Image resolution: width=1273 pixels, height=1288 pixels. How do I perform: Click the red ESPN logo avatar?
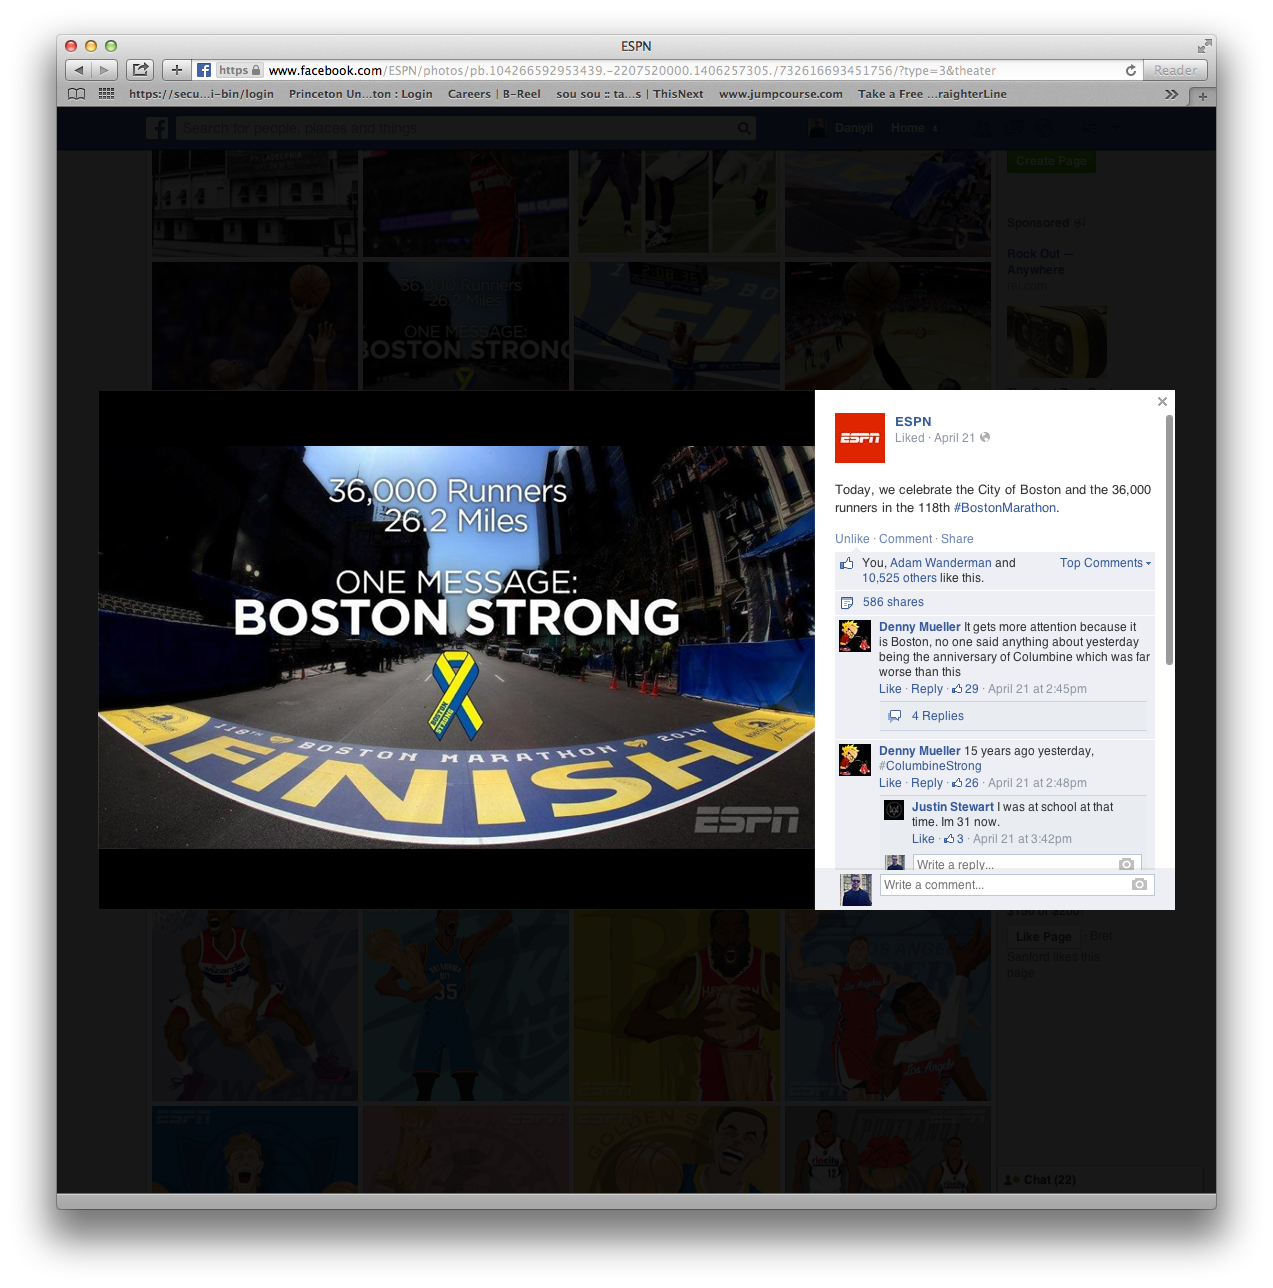tap(860, 438)
